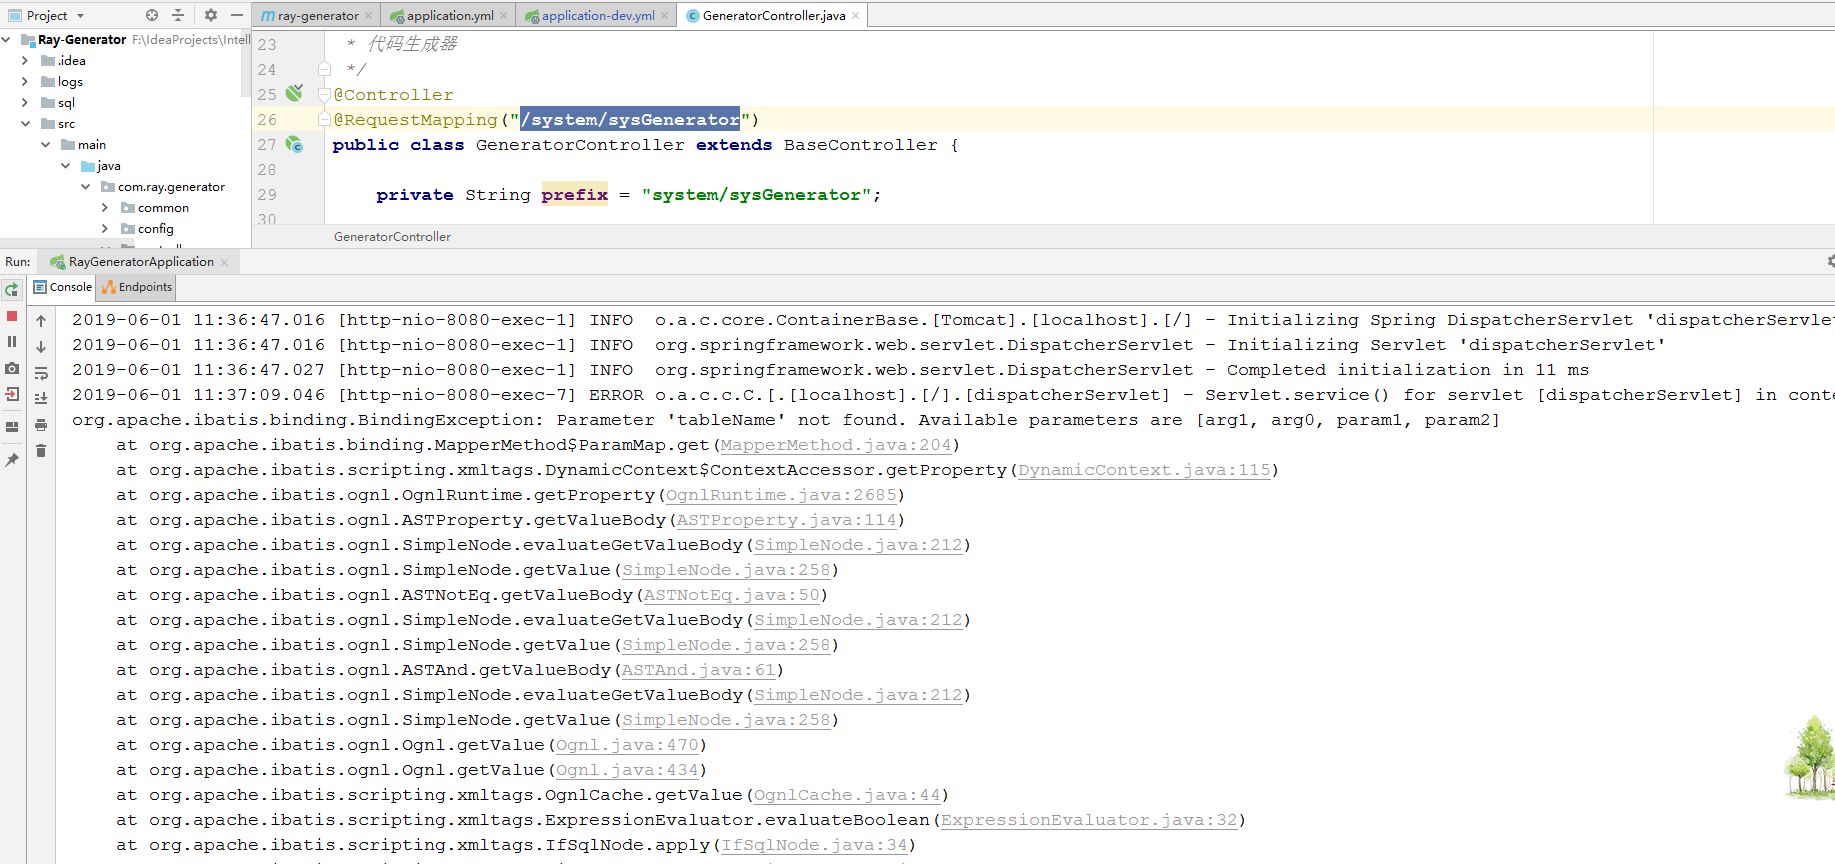Viewport: 1835px width, 864px height.
Task: Clear console output with trash icon
Action: click(41, 451)
